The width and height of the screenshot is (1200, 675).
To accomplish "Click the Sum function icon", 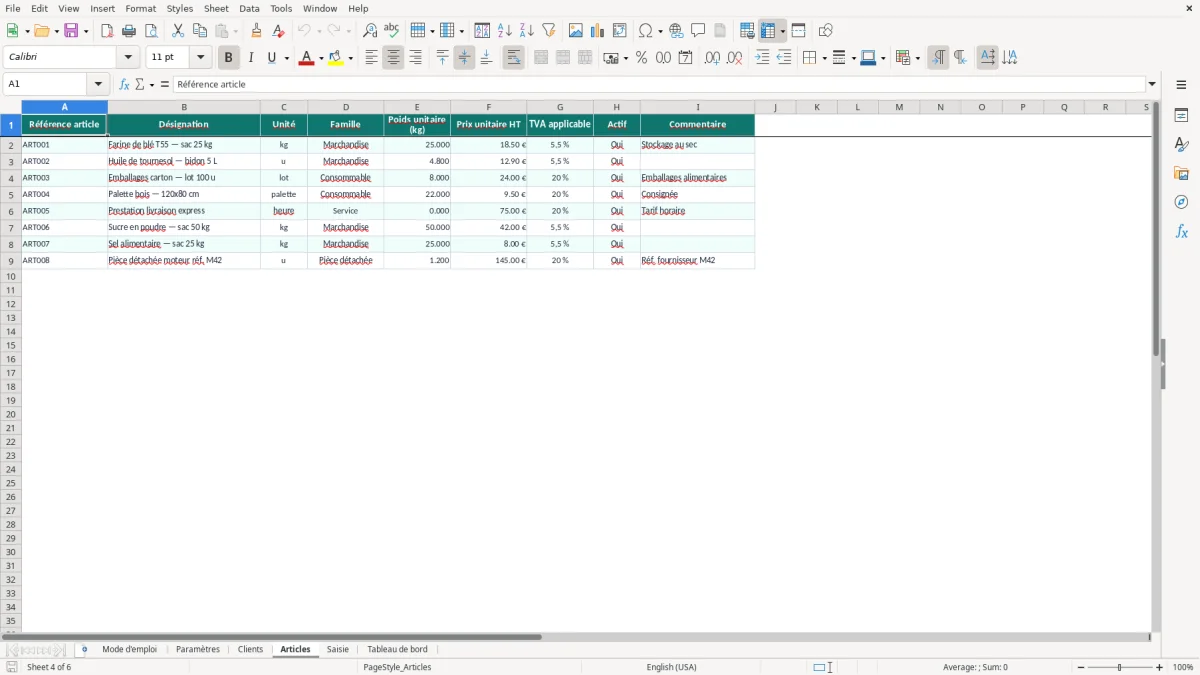I will 139,84.
